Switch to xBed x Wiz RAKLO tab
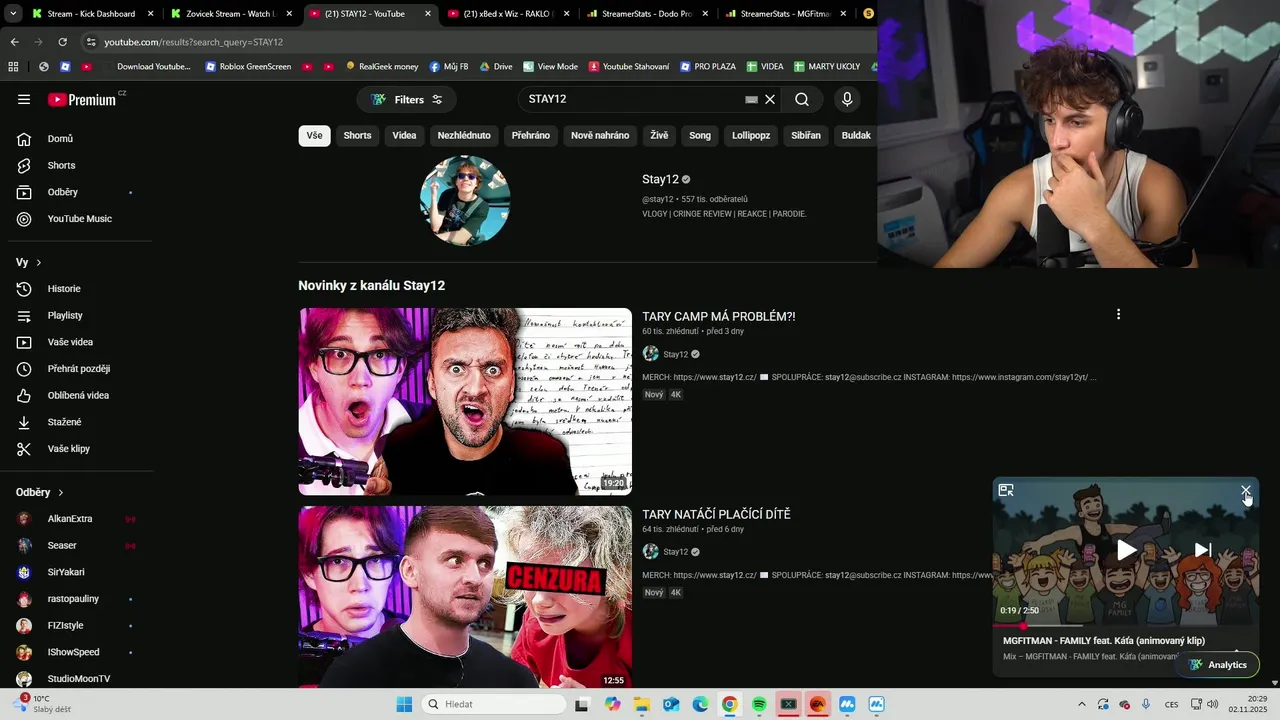Viewport: 1280px width, 720px height. click(x=510, y=14)
